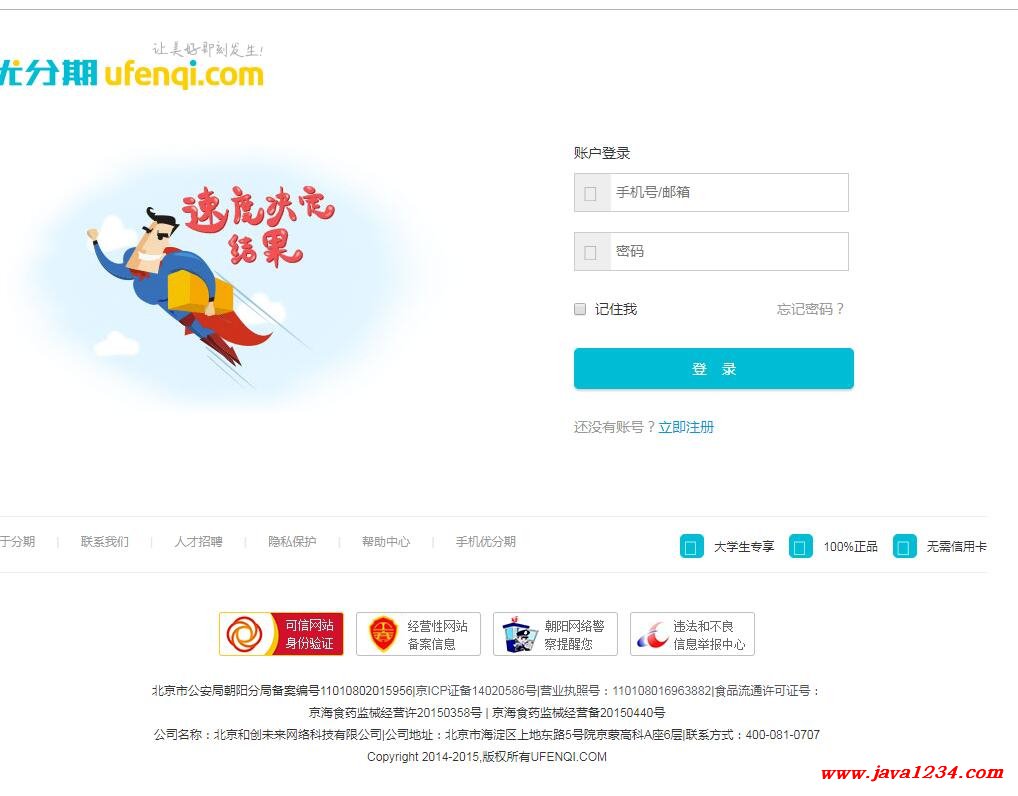Click the 登录 button
1018x796 pixels.
pyautogui.click(x=714, y=369)
